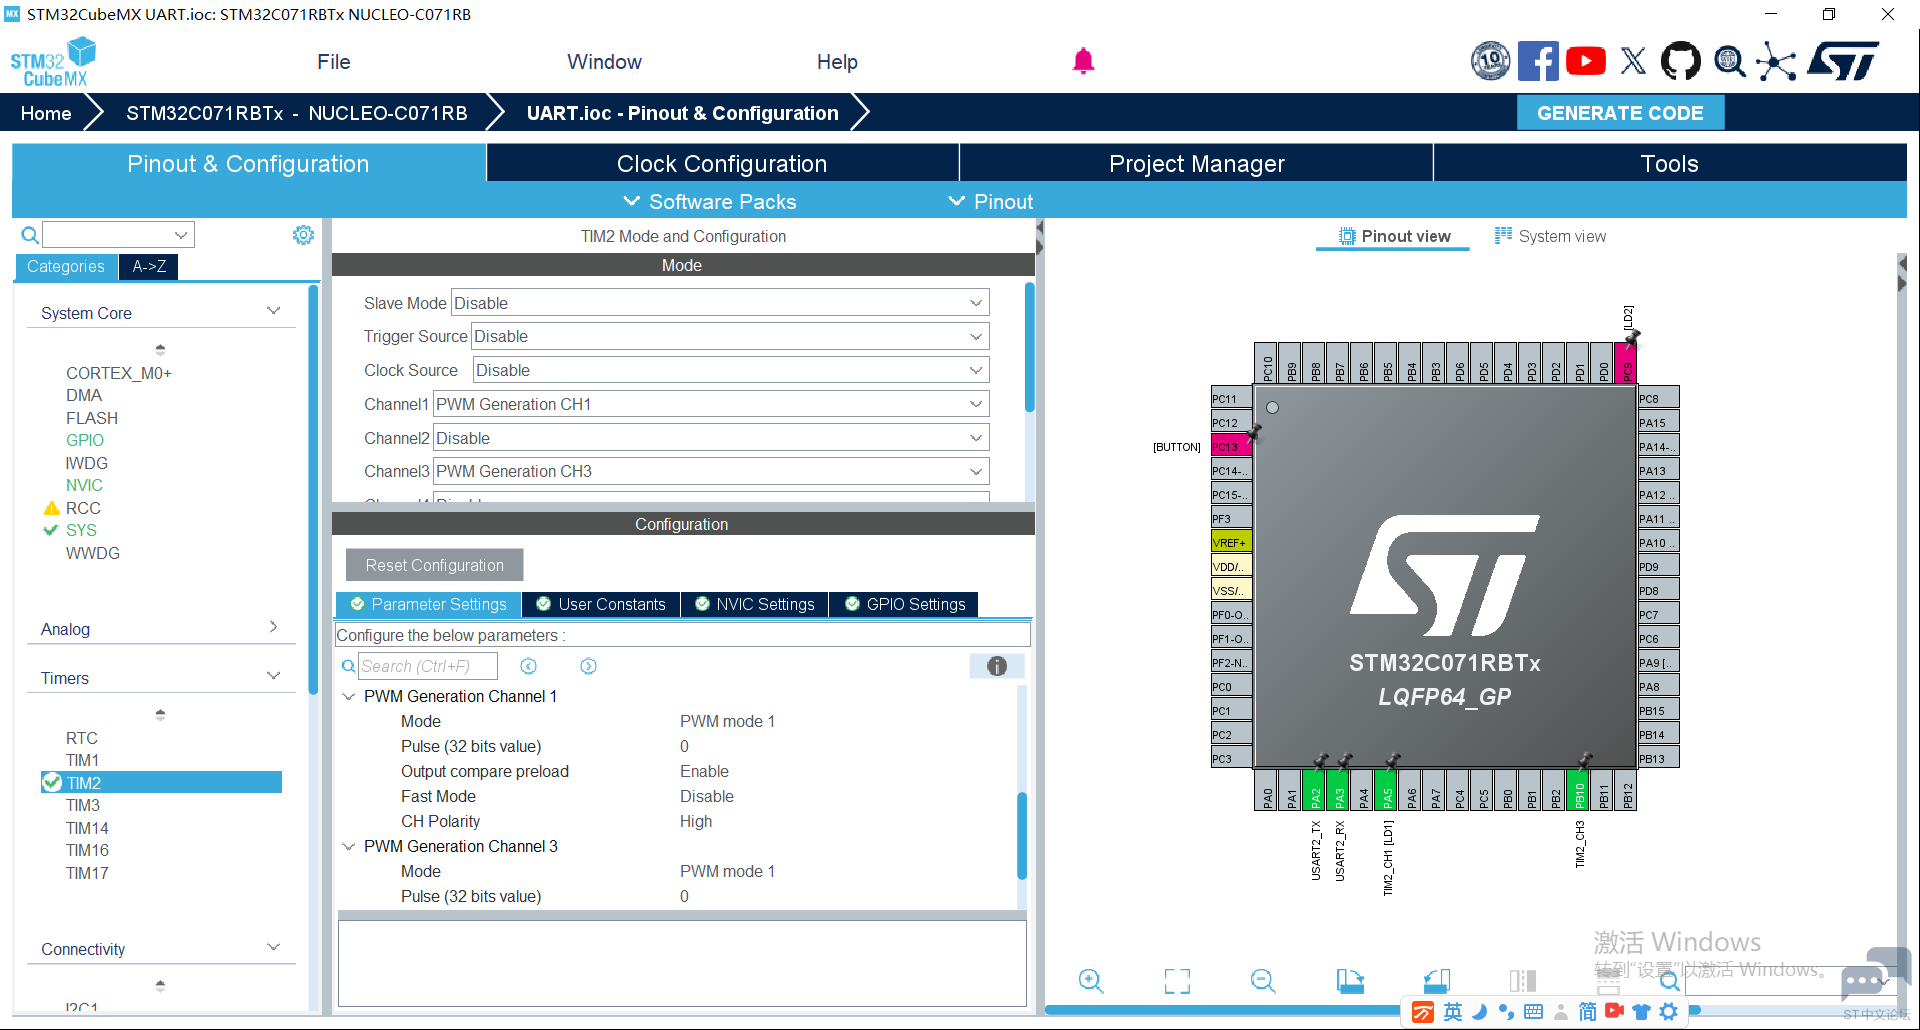Select the PC13 BUTTON pin on chip
1920x1030 pixels.
[1230, 446]
